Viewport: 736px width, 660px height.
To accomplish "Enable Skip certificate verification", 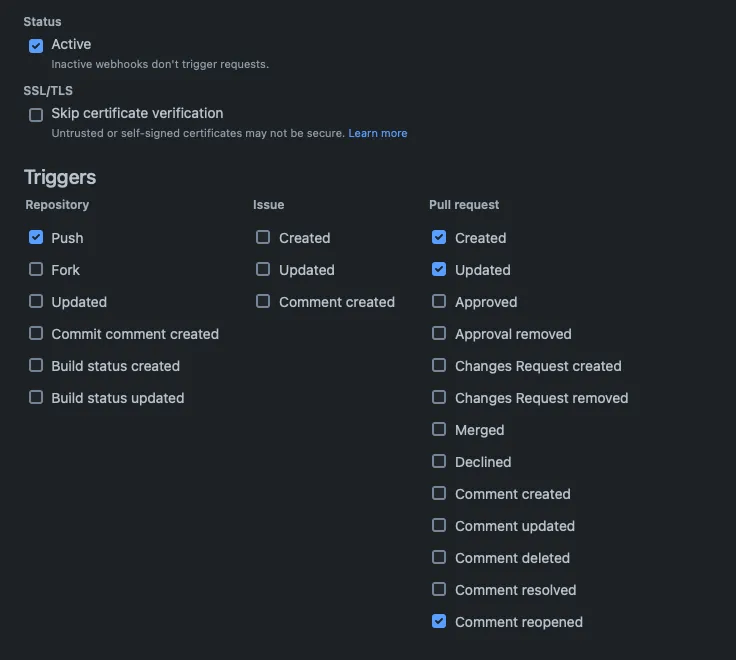I will tap(36, 114).
